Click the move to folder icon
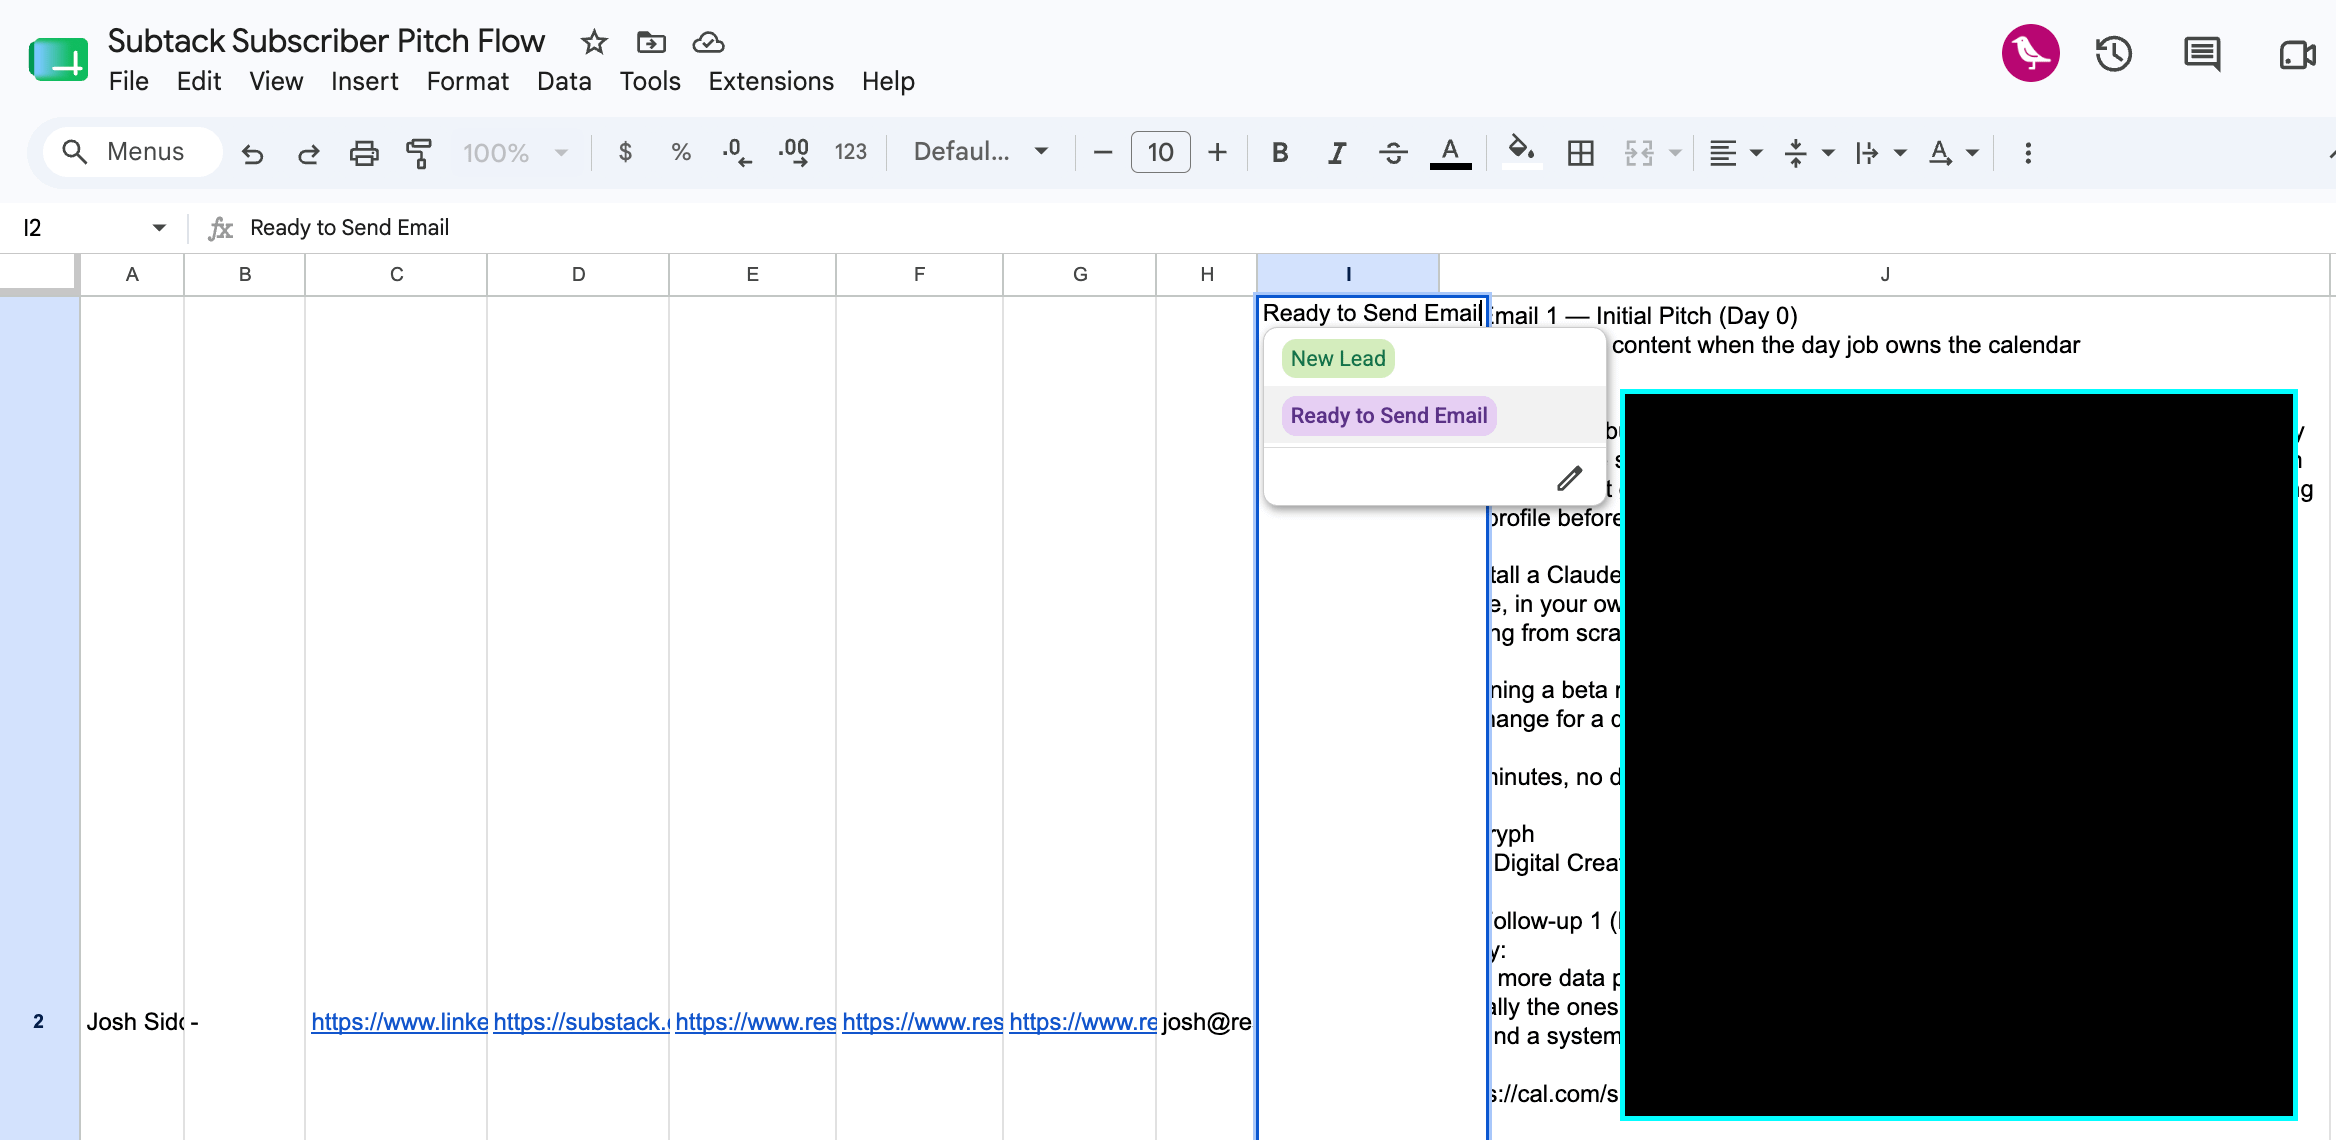This screenshot has height=1140, width=2336. pos(651,42)
